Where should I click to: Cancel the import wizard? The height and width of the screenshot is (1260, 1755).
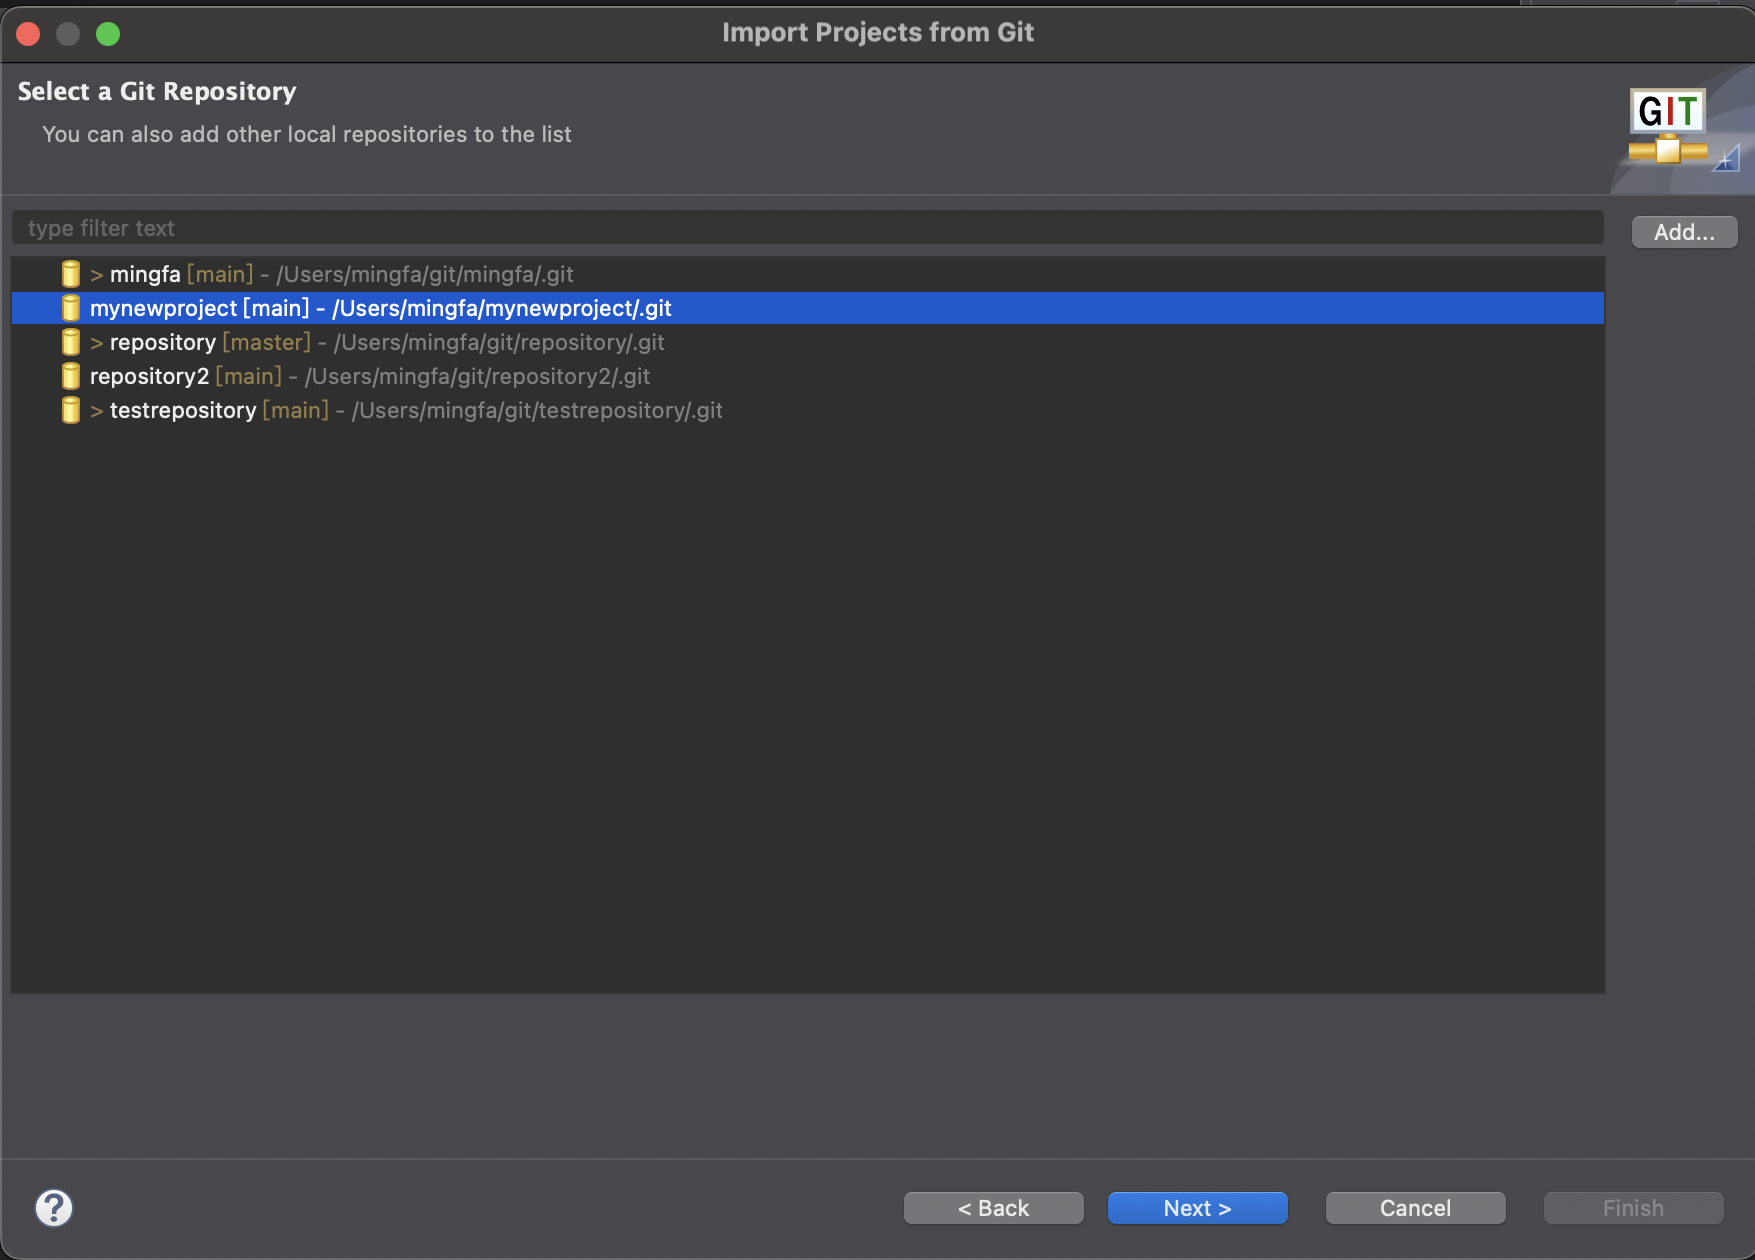coord(1415,1208)
